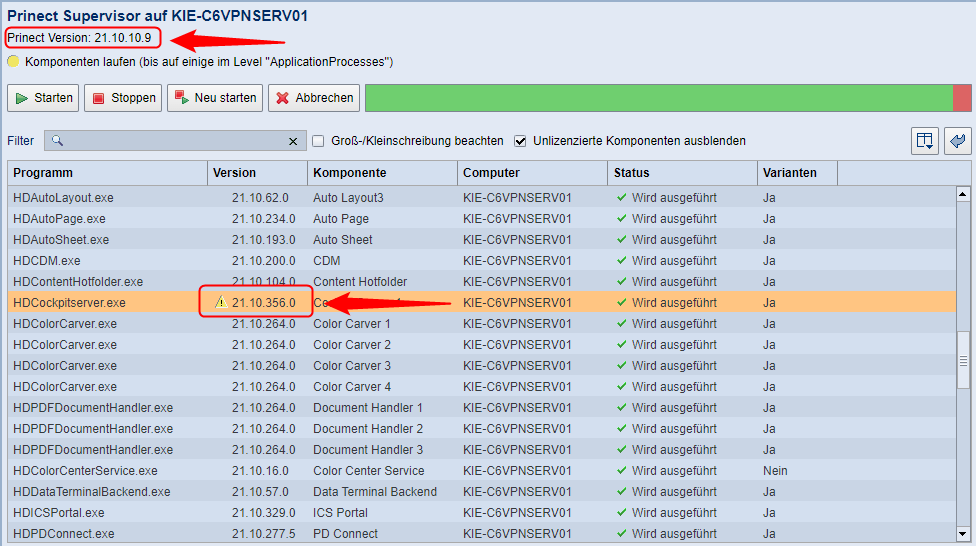Select the HDAutoPage.exe row

tap(482, 219)
